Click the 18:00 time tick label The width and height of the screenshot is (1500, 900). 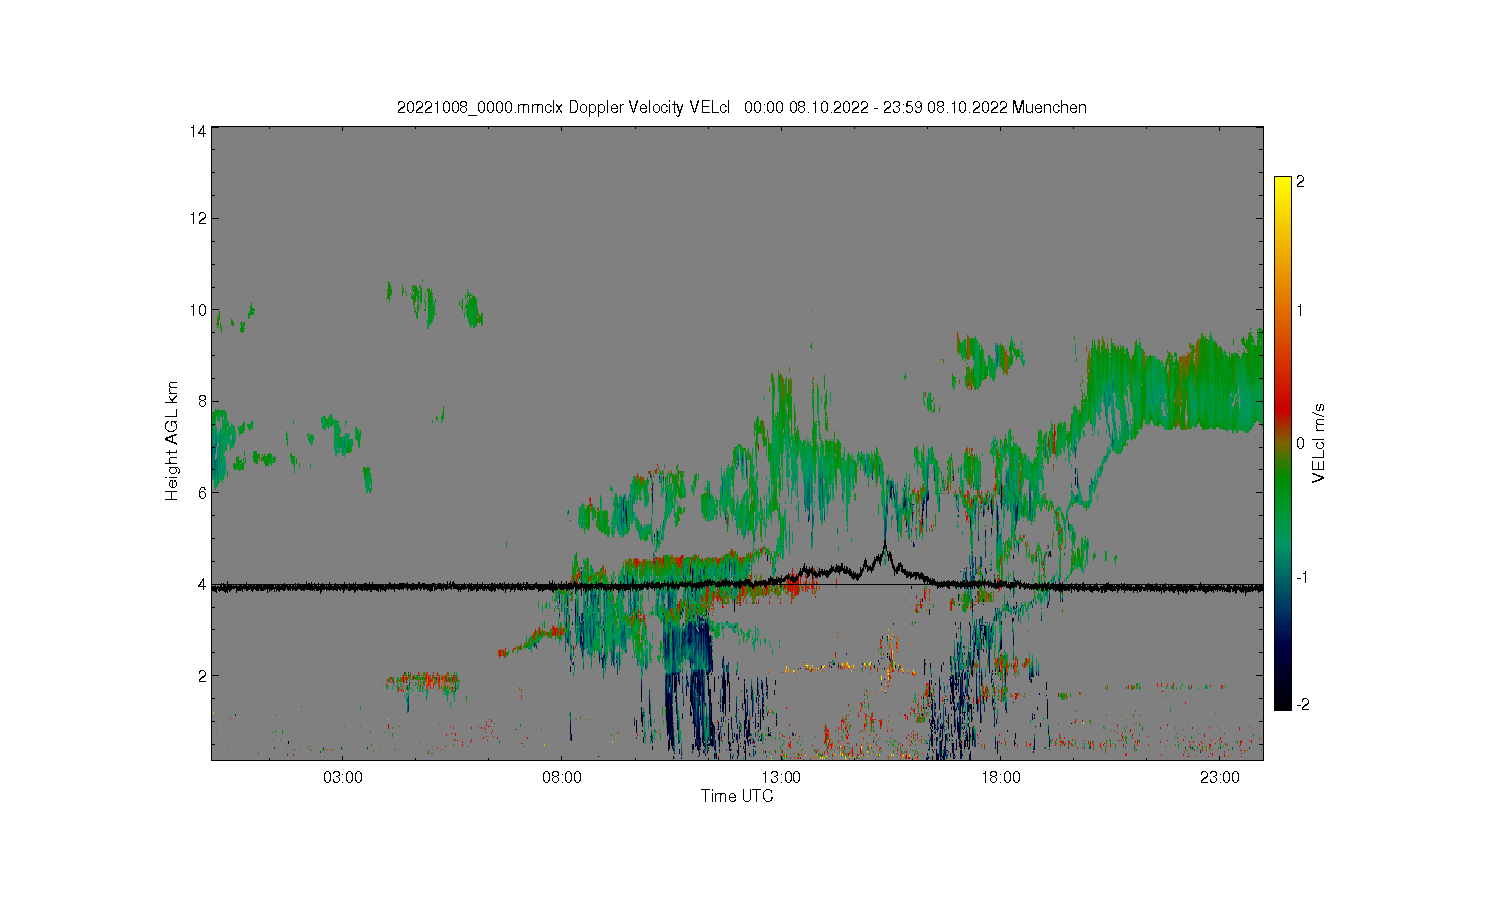click(x=1001, y=778)
